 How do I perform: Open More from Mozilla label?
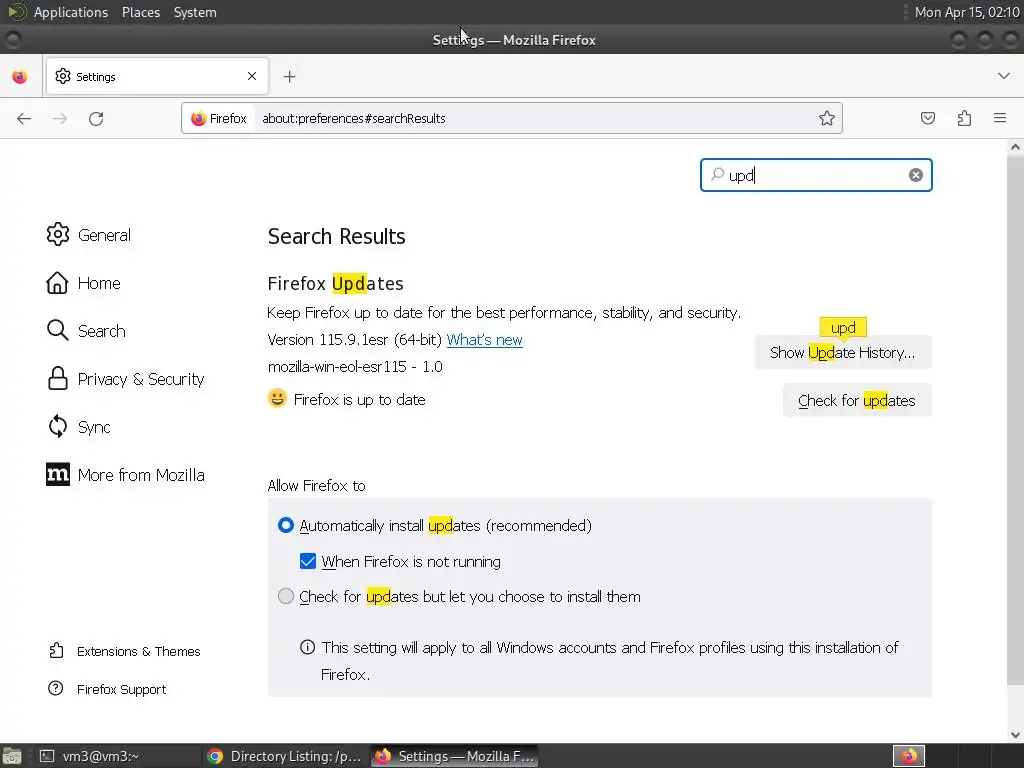pyautogui.click(x=141, y=475)
